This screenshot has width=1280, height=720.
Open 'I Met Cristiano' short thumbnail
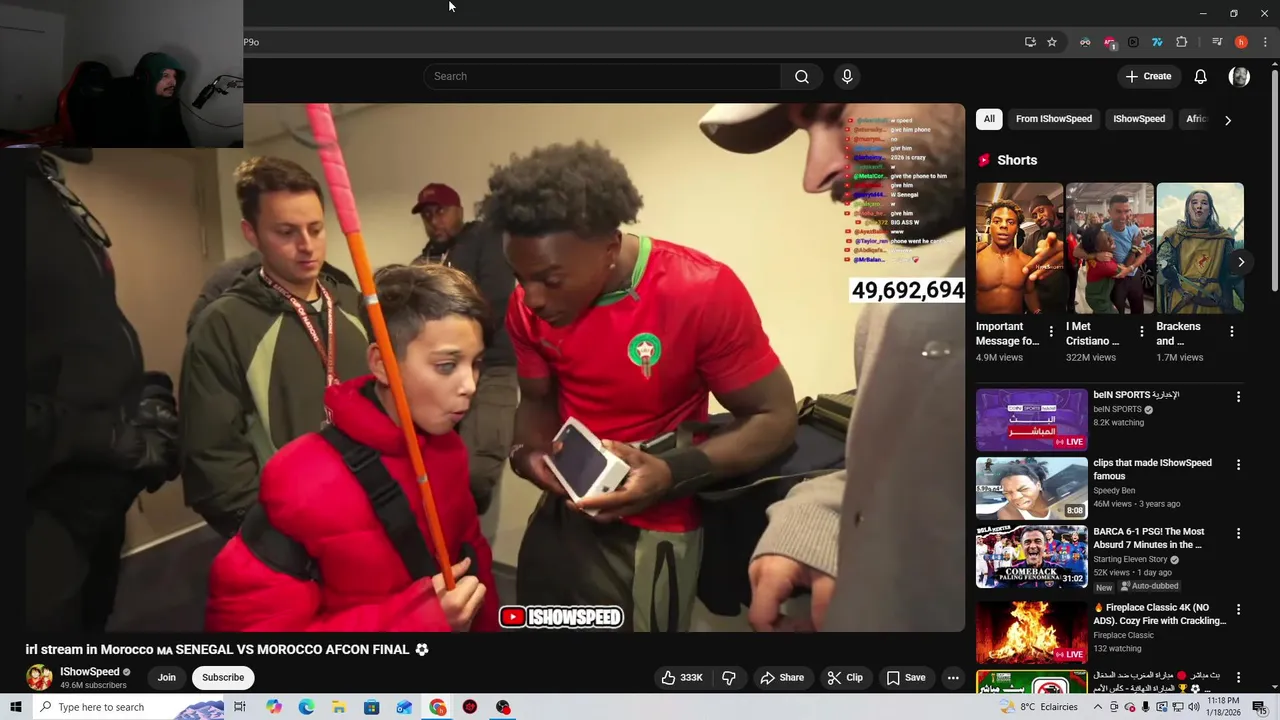[x=1110, y=248]
